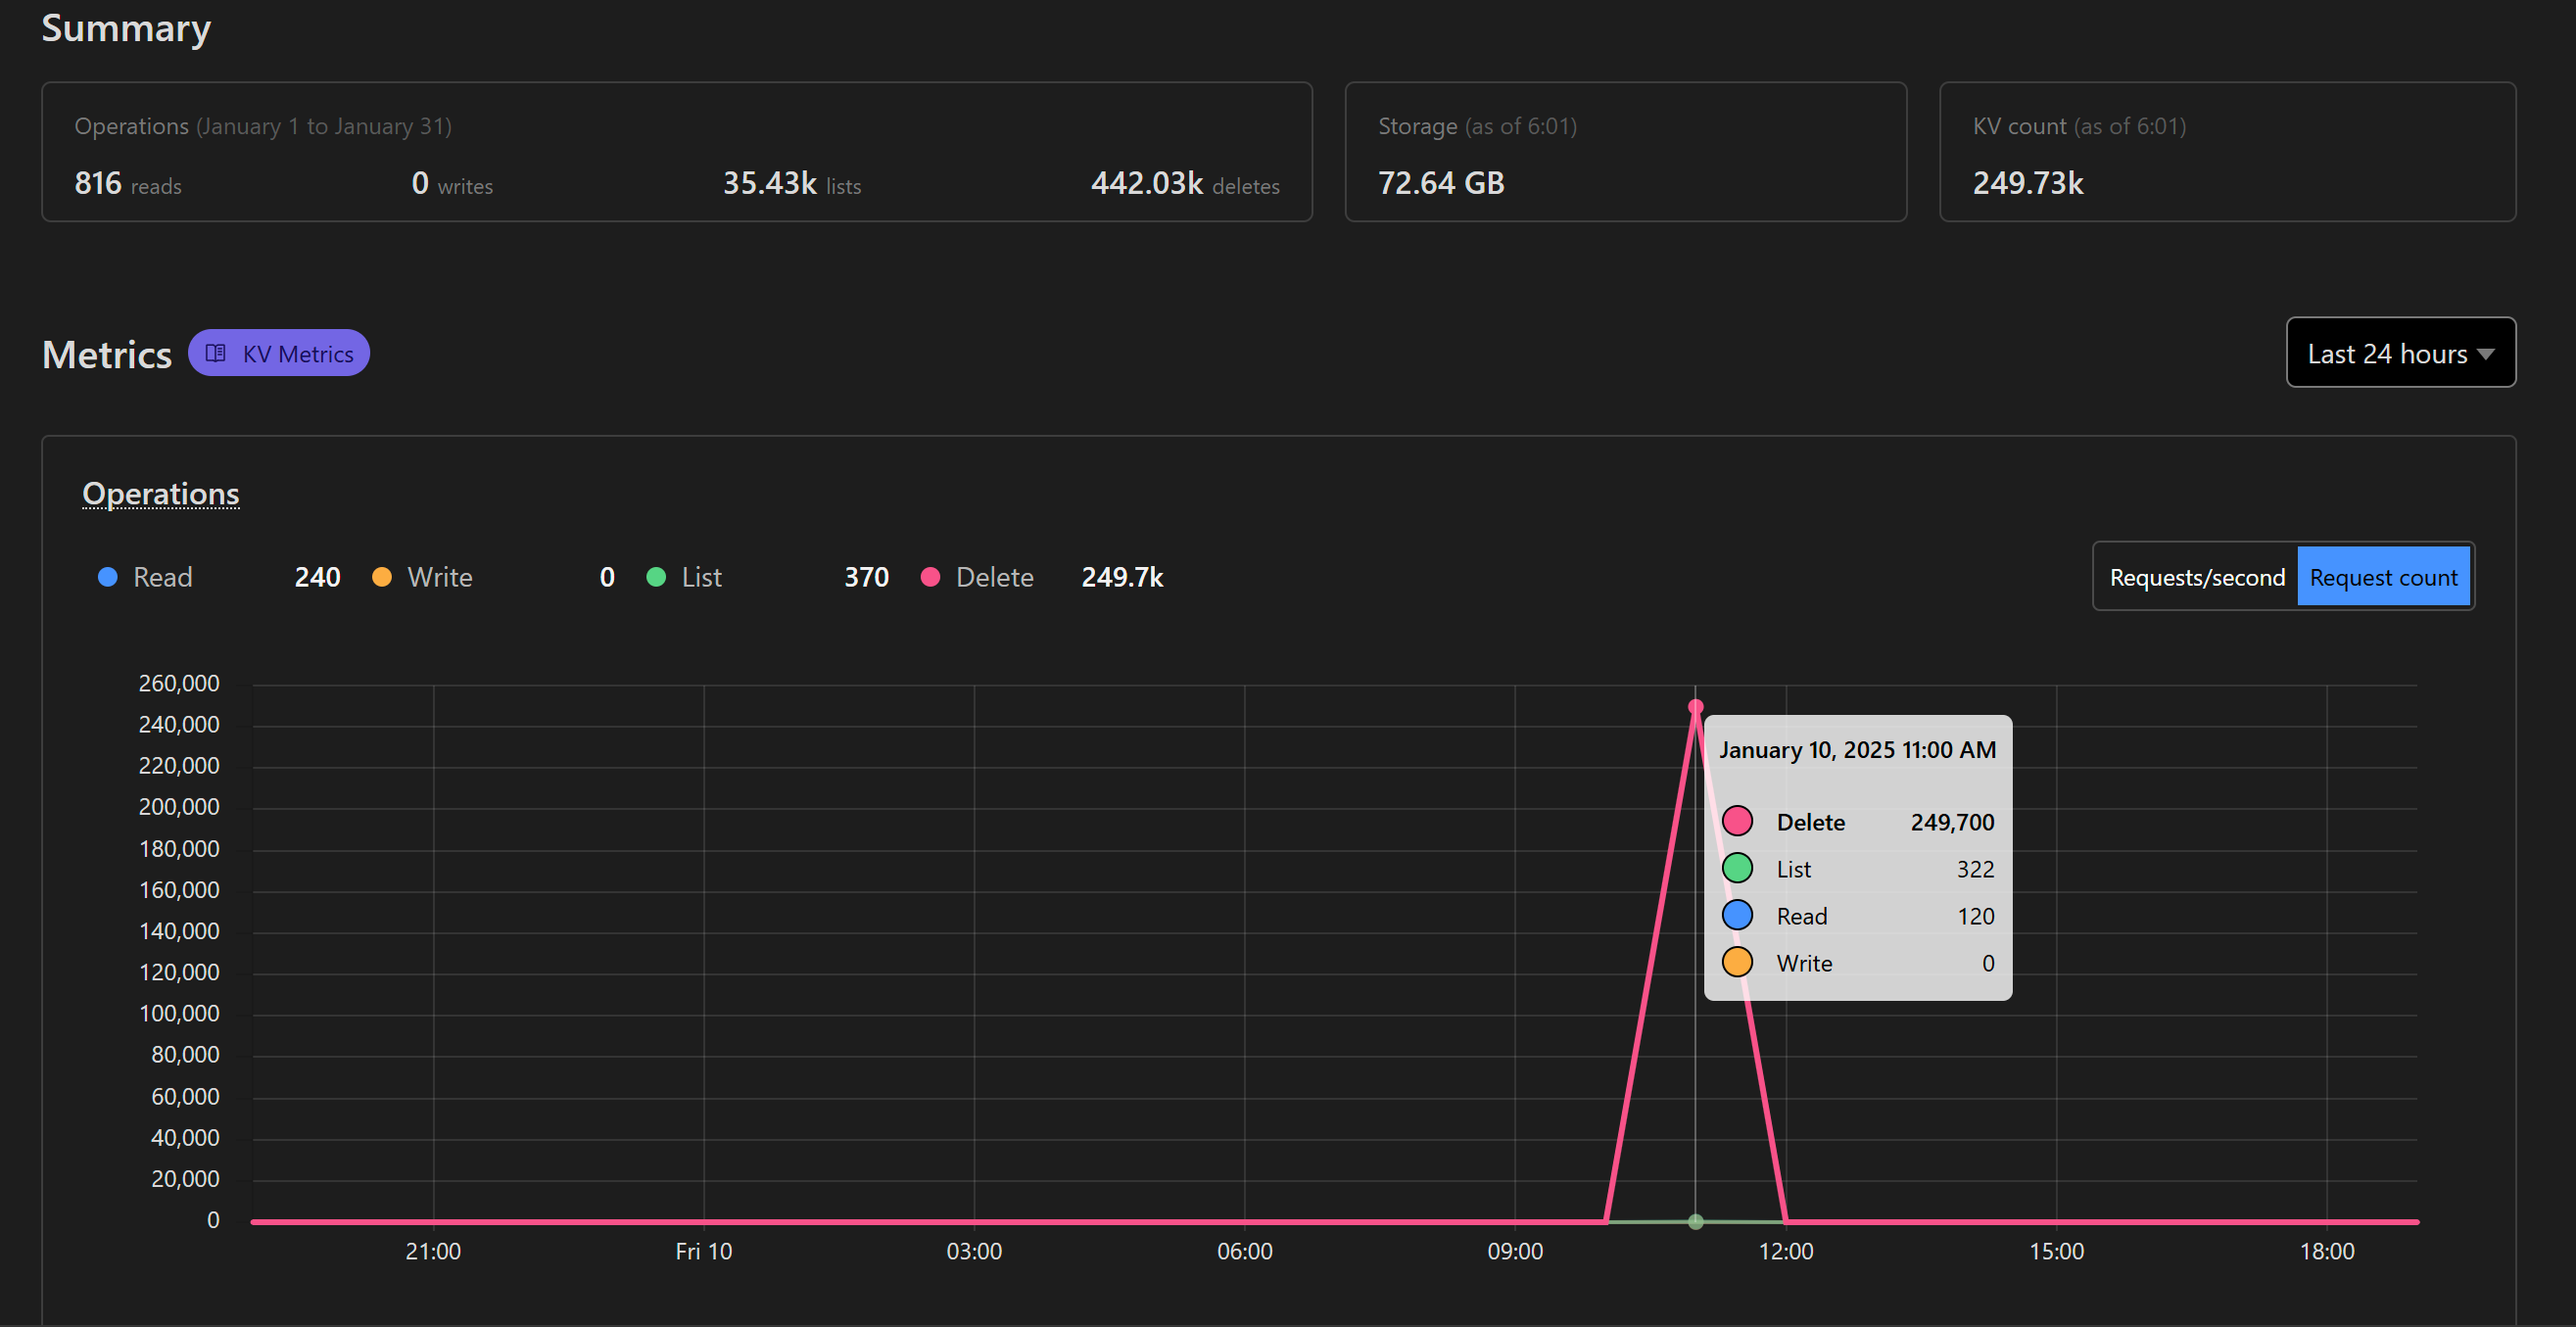Toggle the Read series legend dot
The image size is (2576, 1327).
pos(108,577)
